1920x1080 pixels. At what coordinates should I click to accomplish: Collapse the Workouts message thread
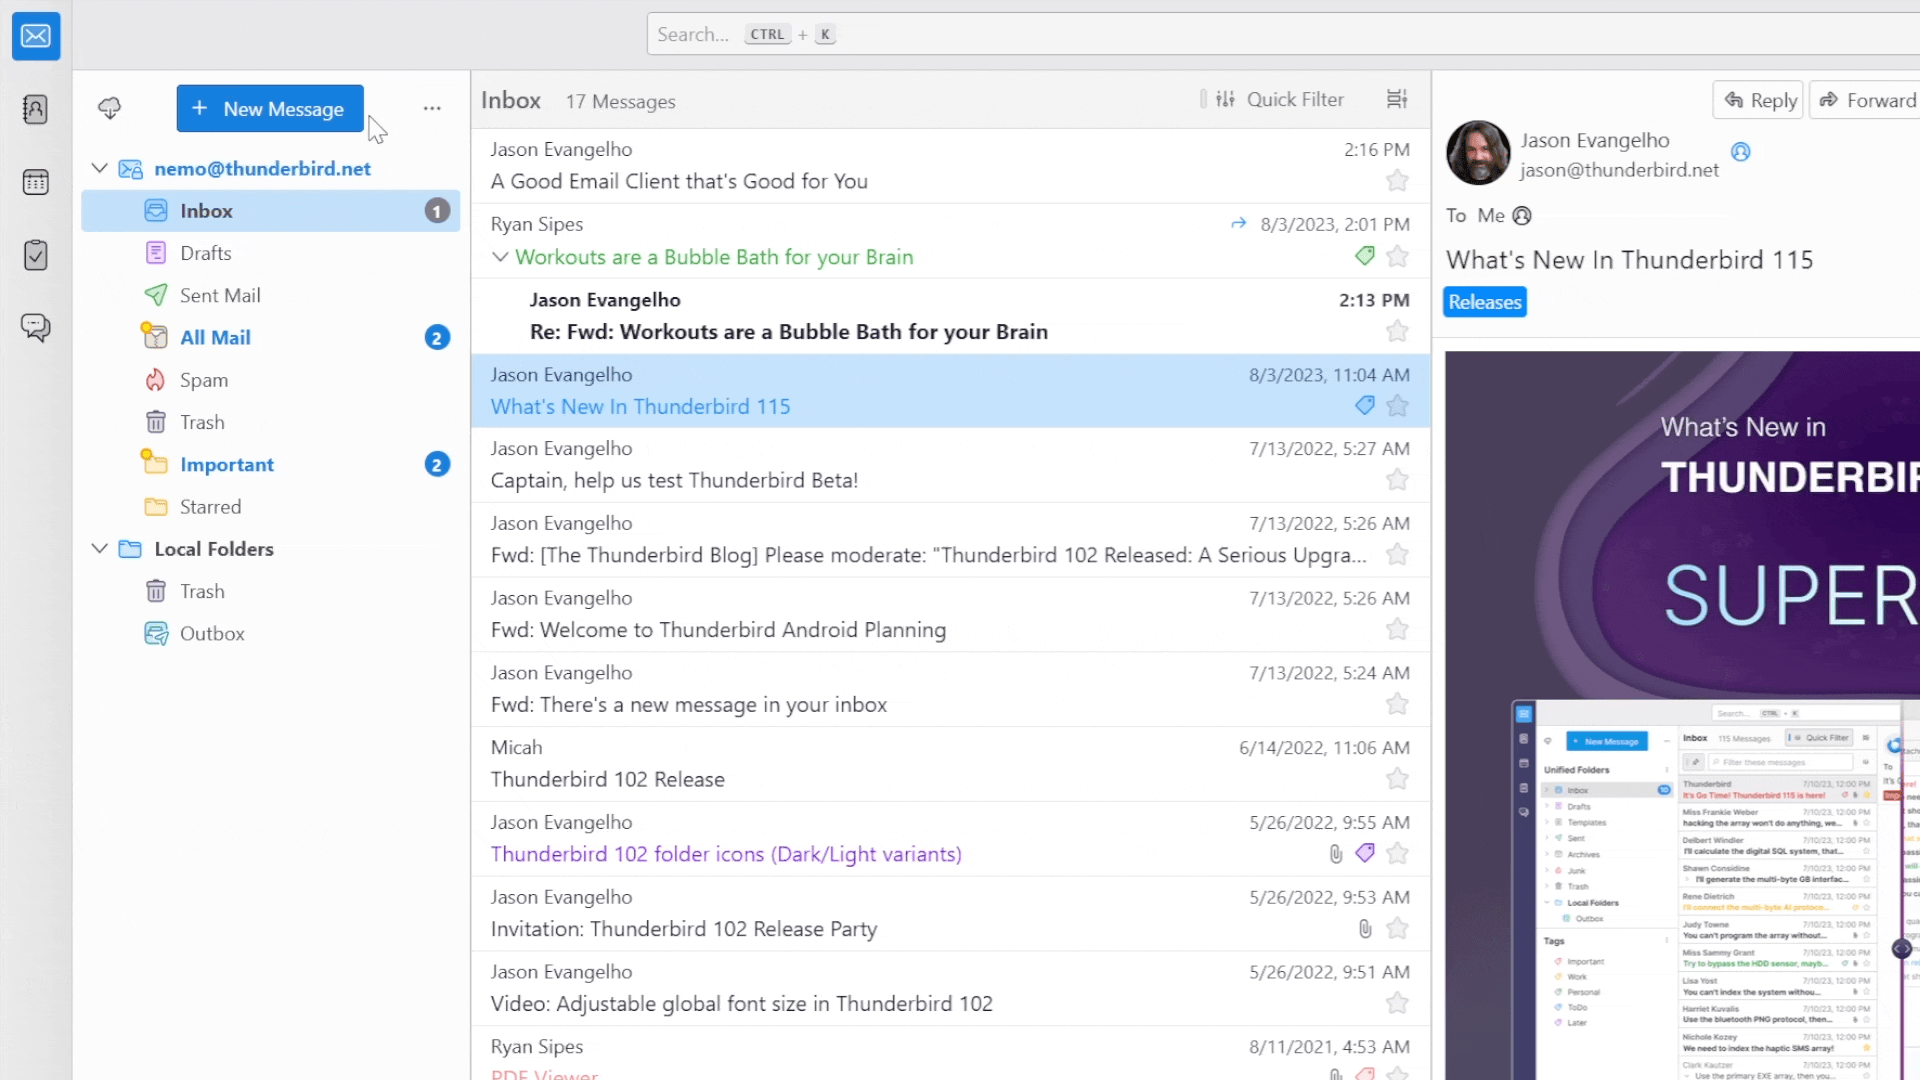click(x=500, y=257)
